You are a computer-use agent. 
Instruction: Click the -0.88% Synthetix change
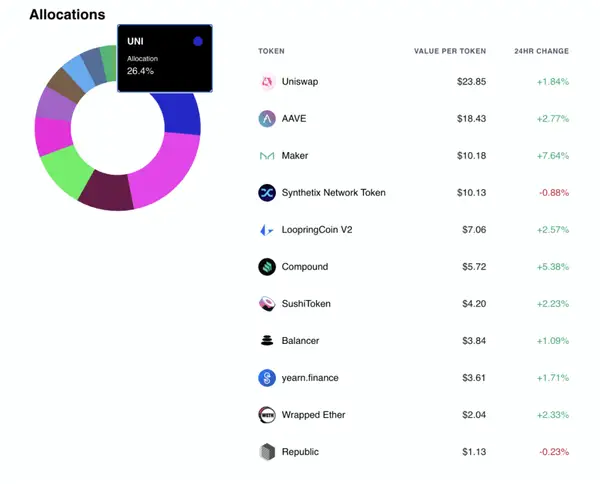coord(554,192)
